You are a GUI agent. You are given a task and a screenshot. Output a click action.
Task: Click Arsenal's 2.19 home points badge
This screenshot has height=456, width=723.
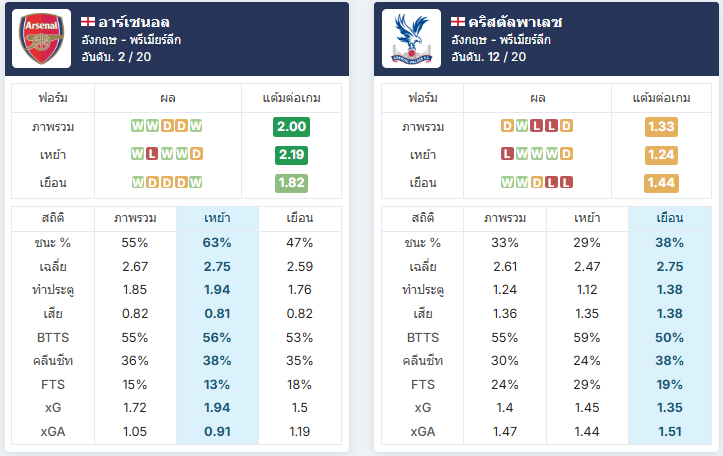[291, 154]
